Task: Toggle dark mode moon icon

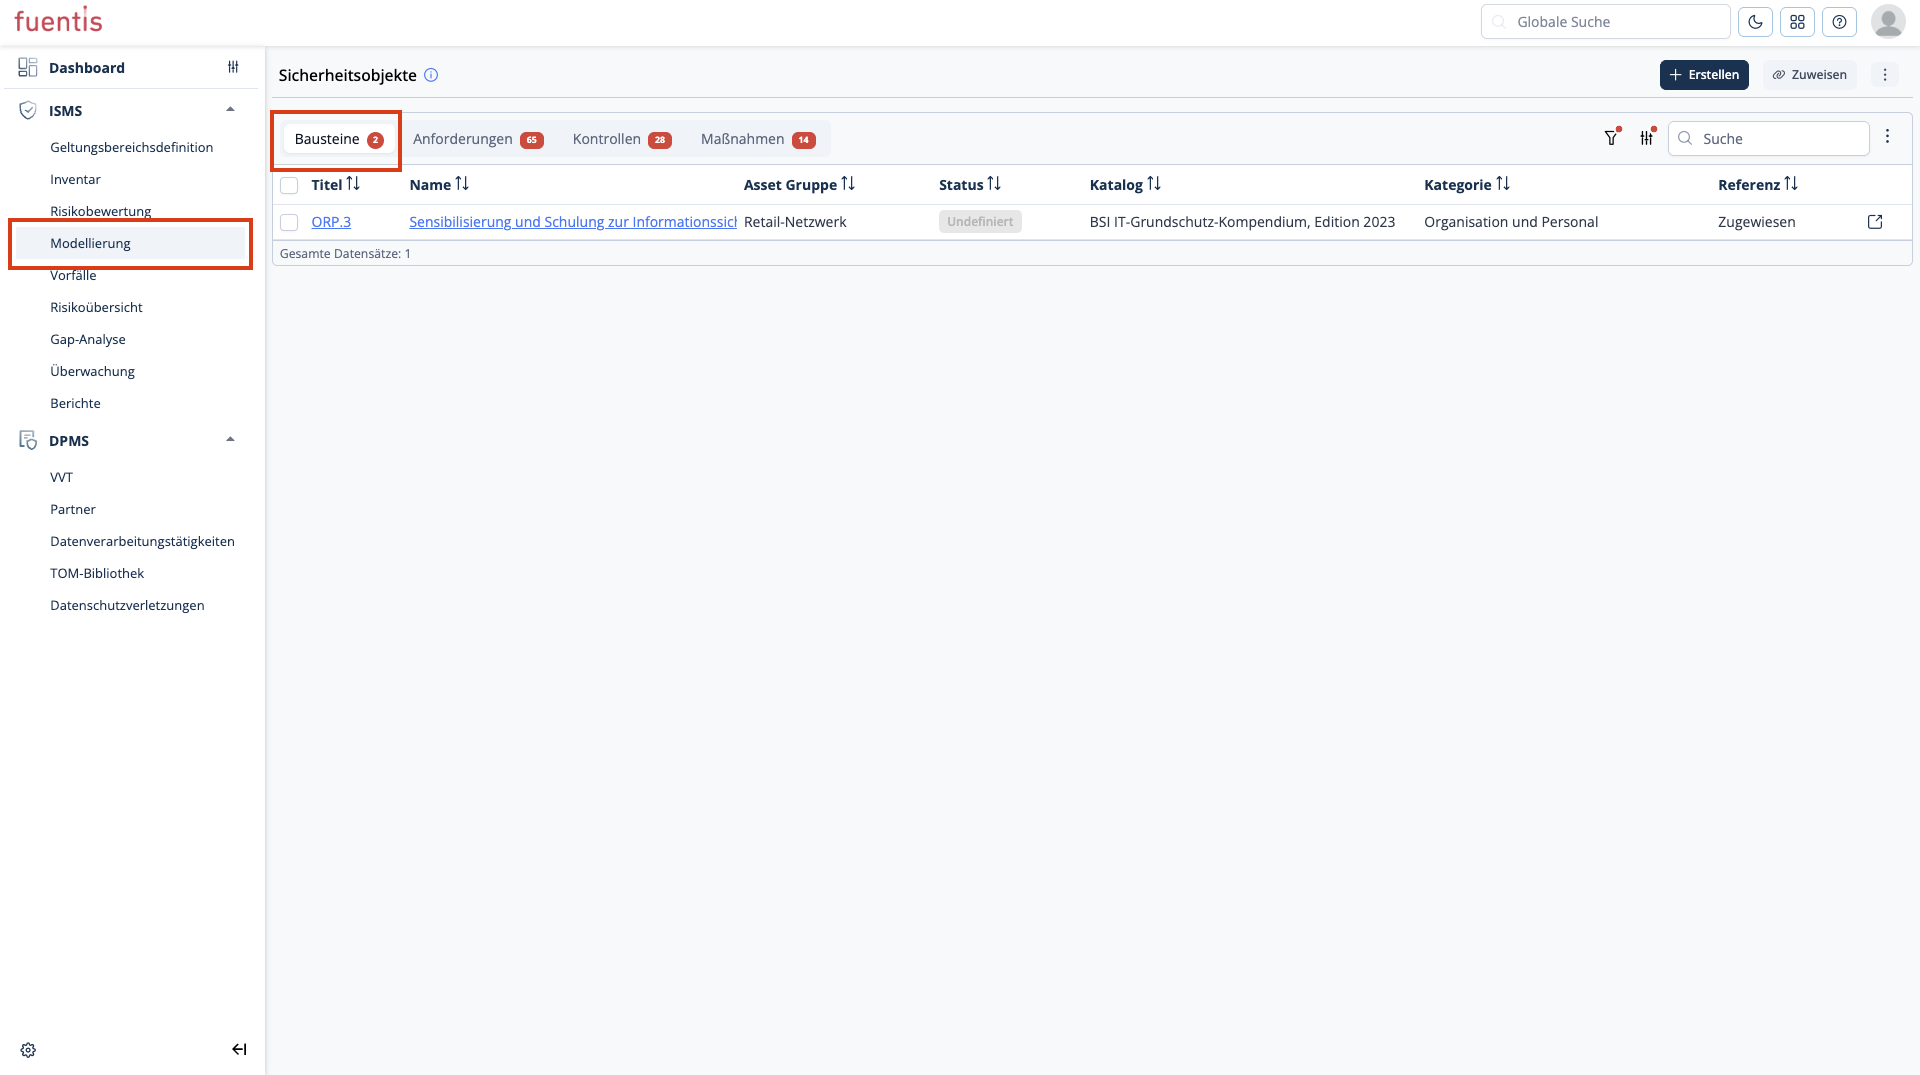Action: point(1755,22)
